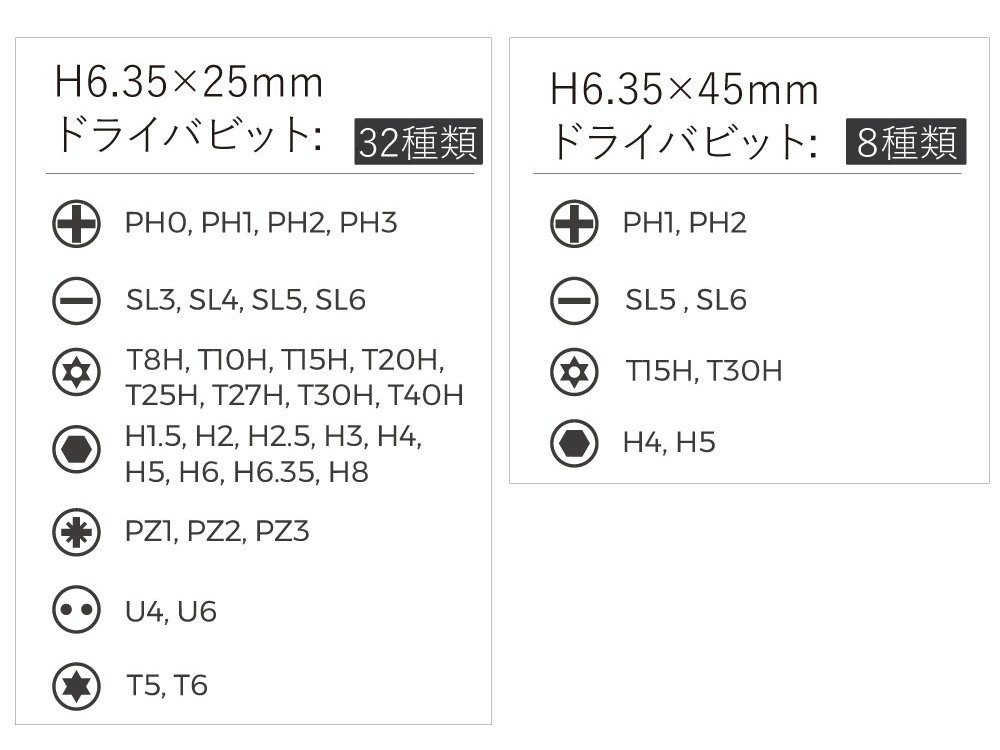Click the 8種類 badge
Screen dimensions: 1000x750
(906, 143)
